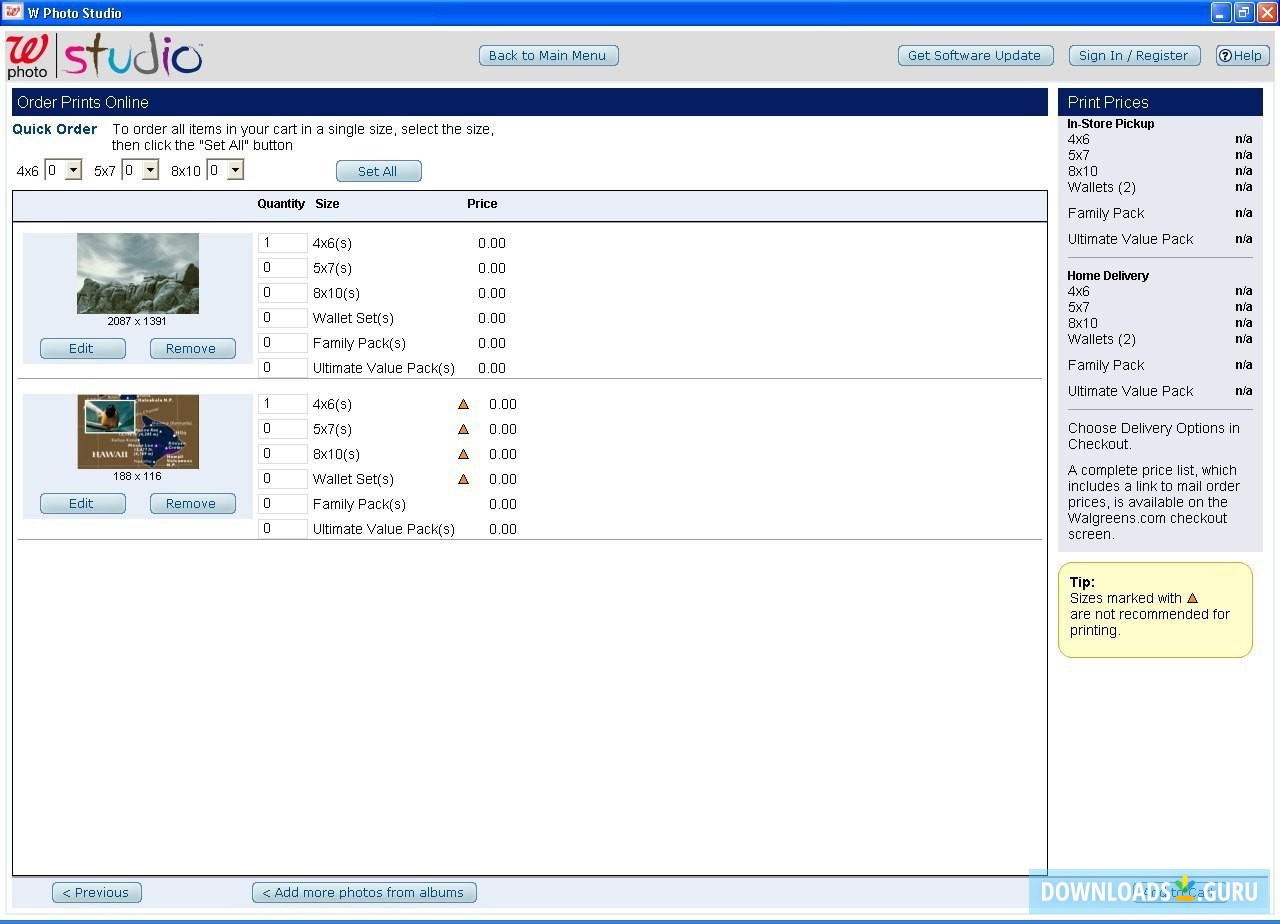Click the "In-Store Pickup" heading
The image size is (1280, 924).
pyautogui.click(x=1111, y=124)
